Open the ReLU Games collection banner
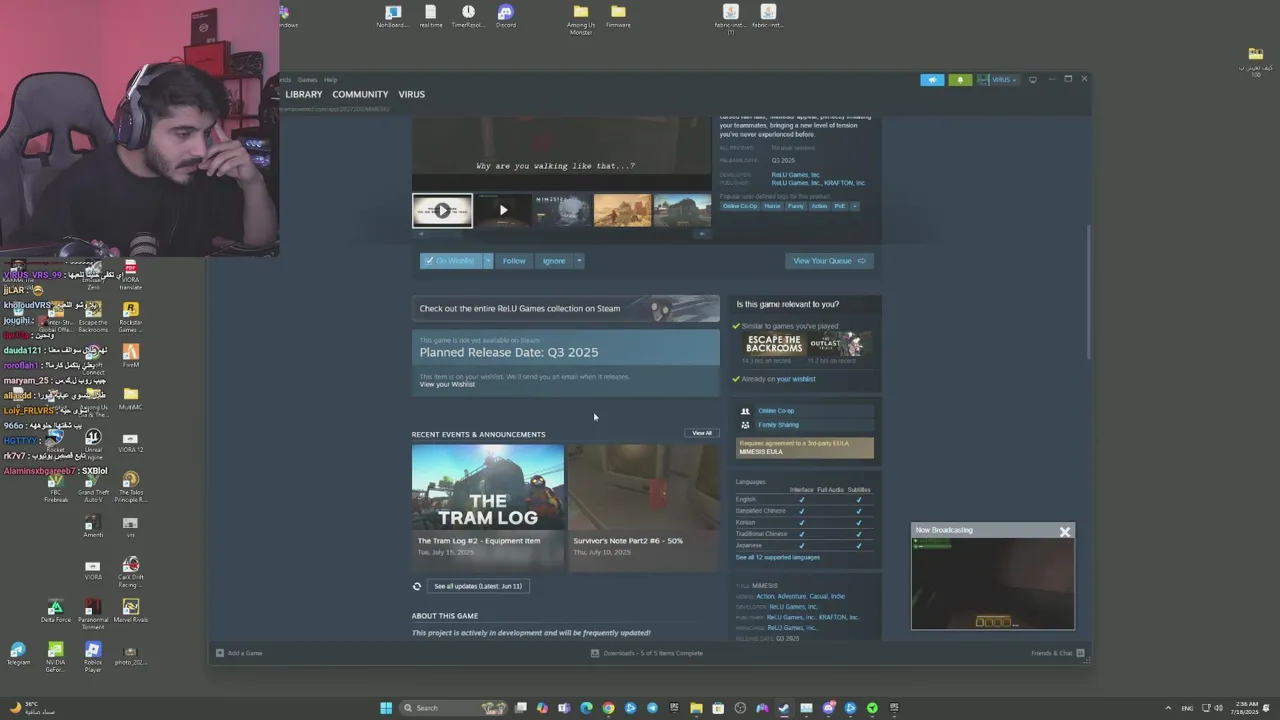Image resolution: width=1280 pixels, height=720 pixels. pos(565,308)
